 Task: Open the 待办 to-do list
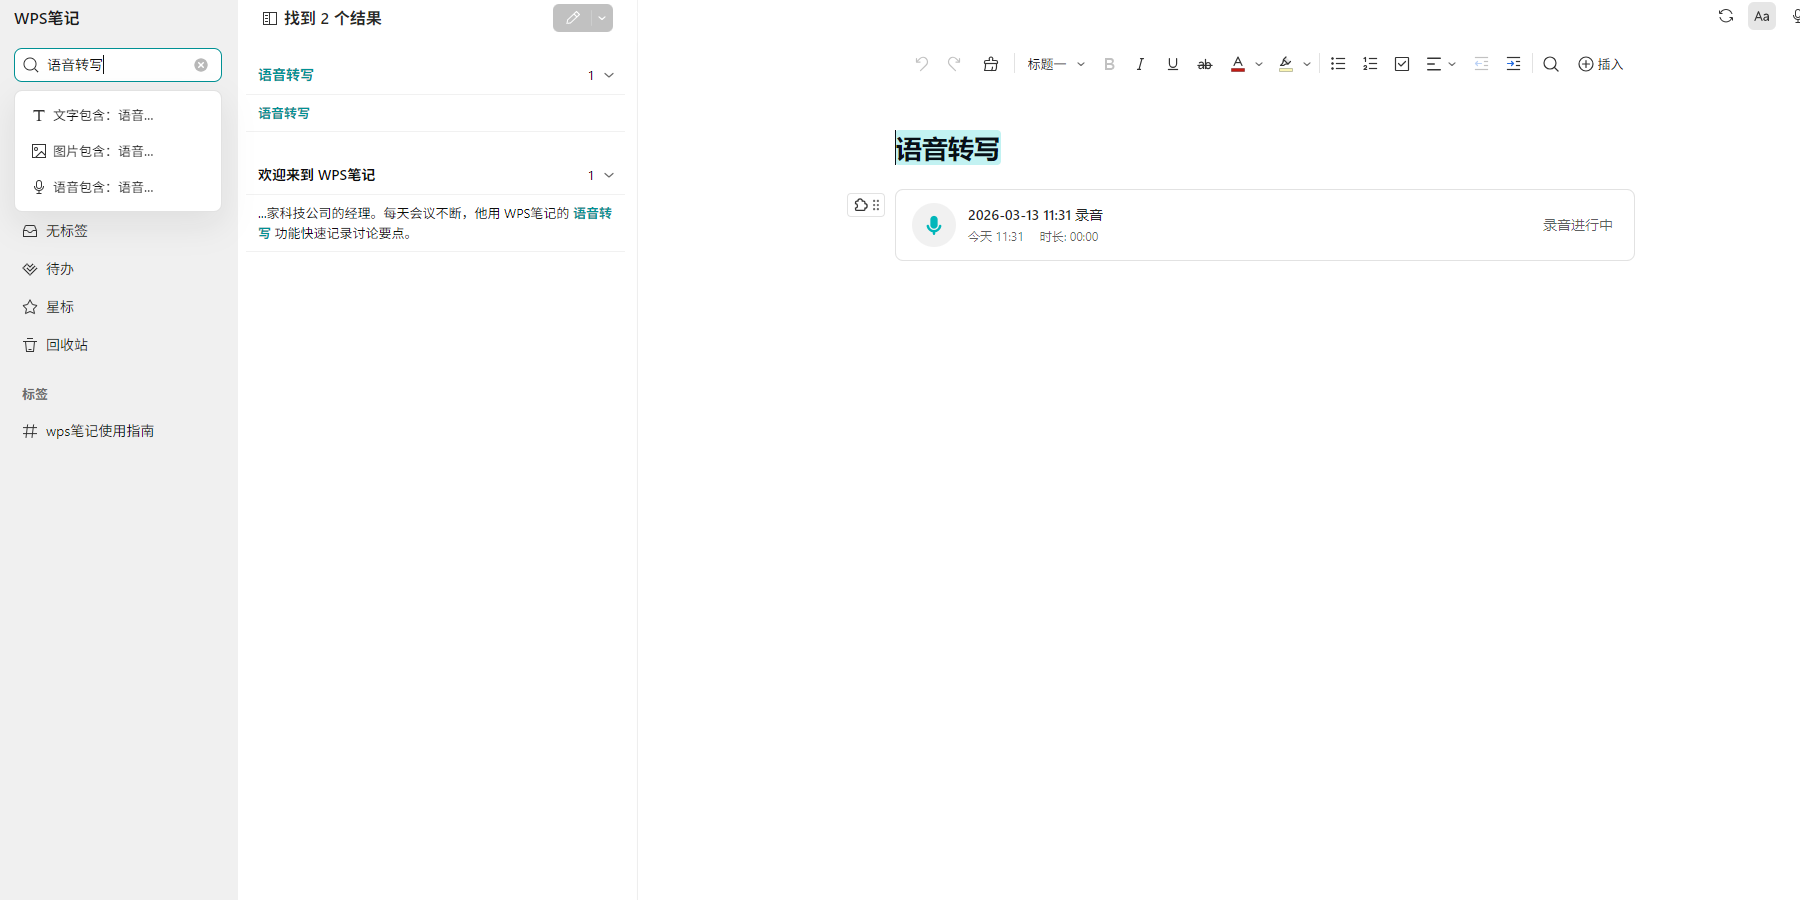[x=118, y=269]
